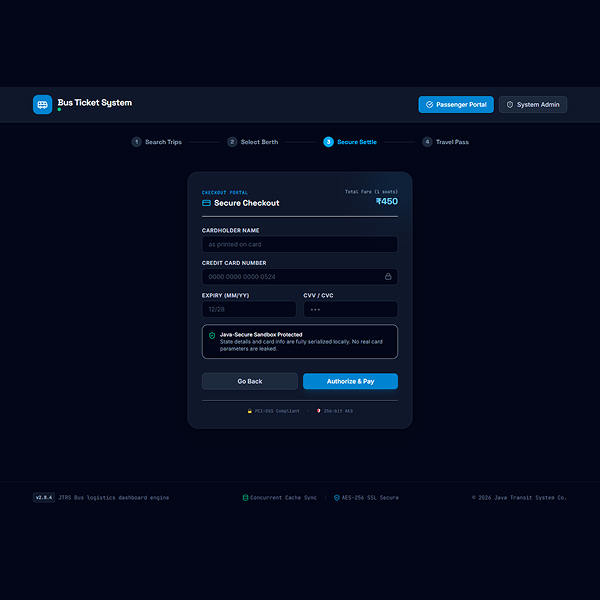Select the Secure Settle step

(x=350, y=142)
